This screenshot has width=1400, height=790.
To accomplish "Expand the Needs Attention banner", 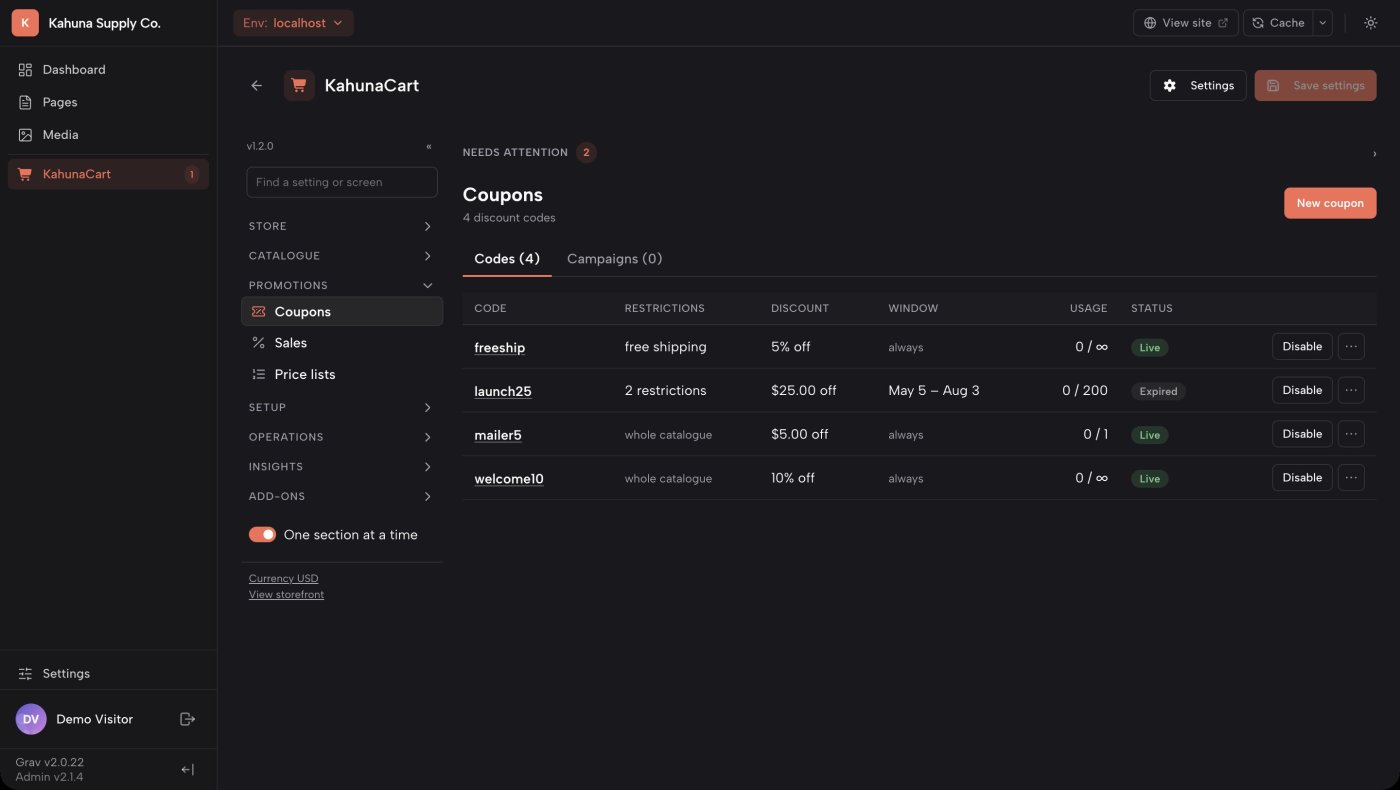I will tap(919, 153).
